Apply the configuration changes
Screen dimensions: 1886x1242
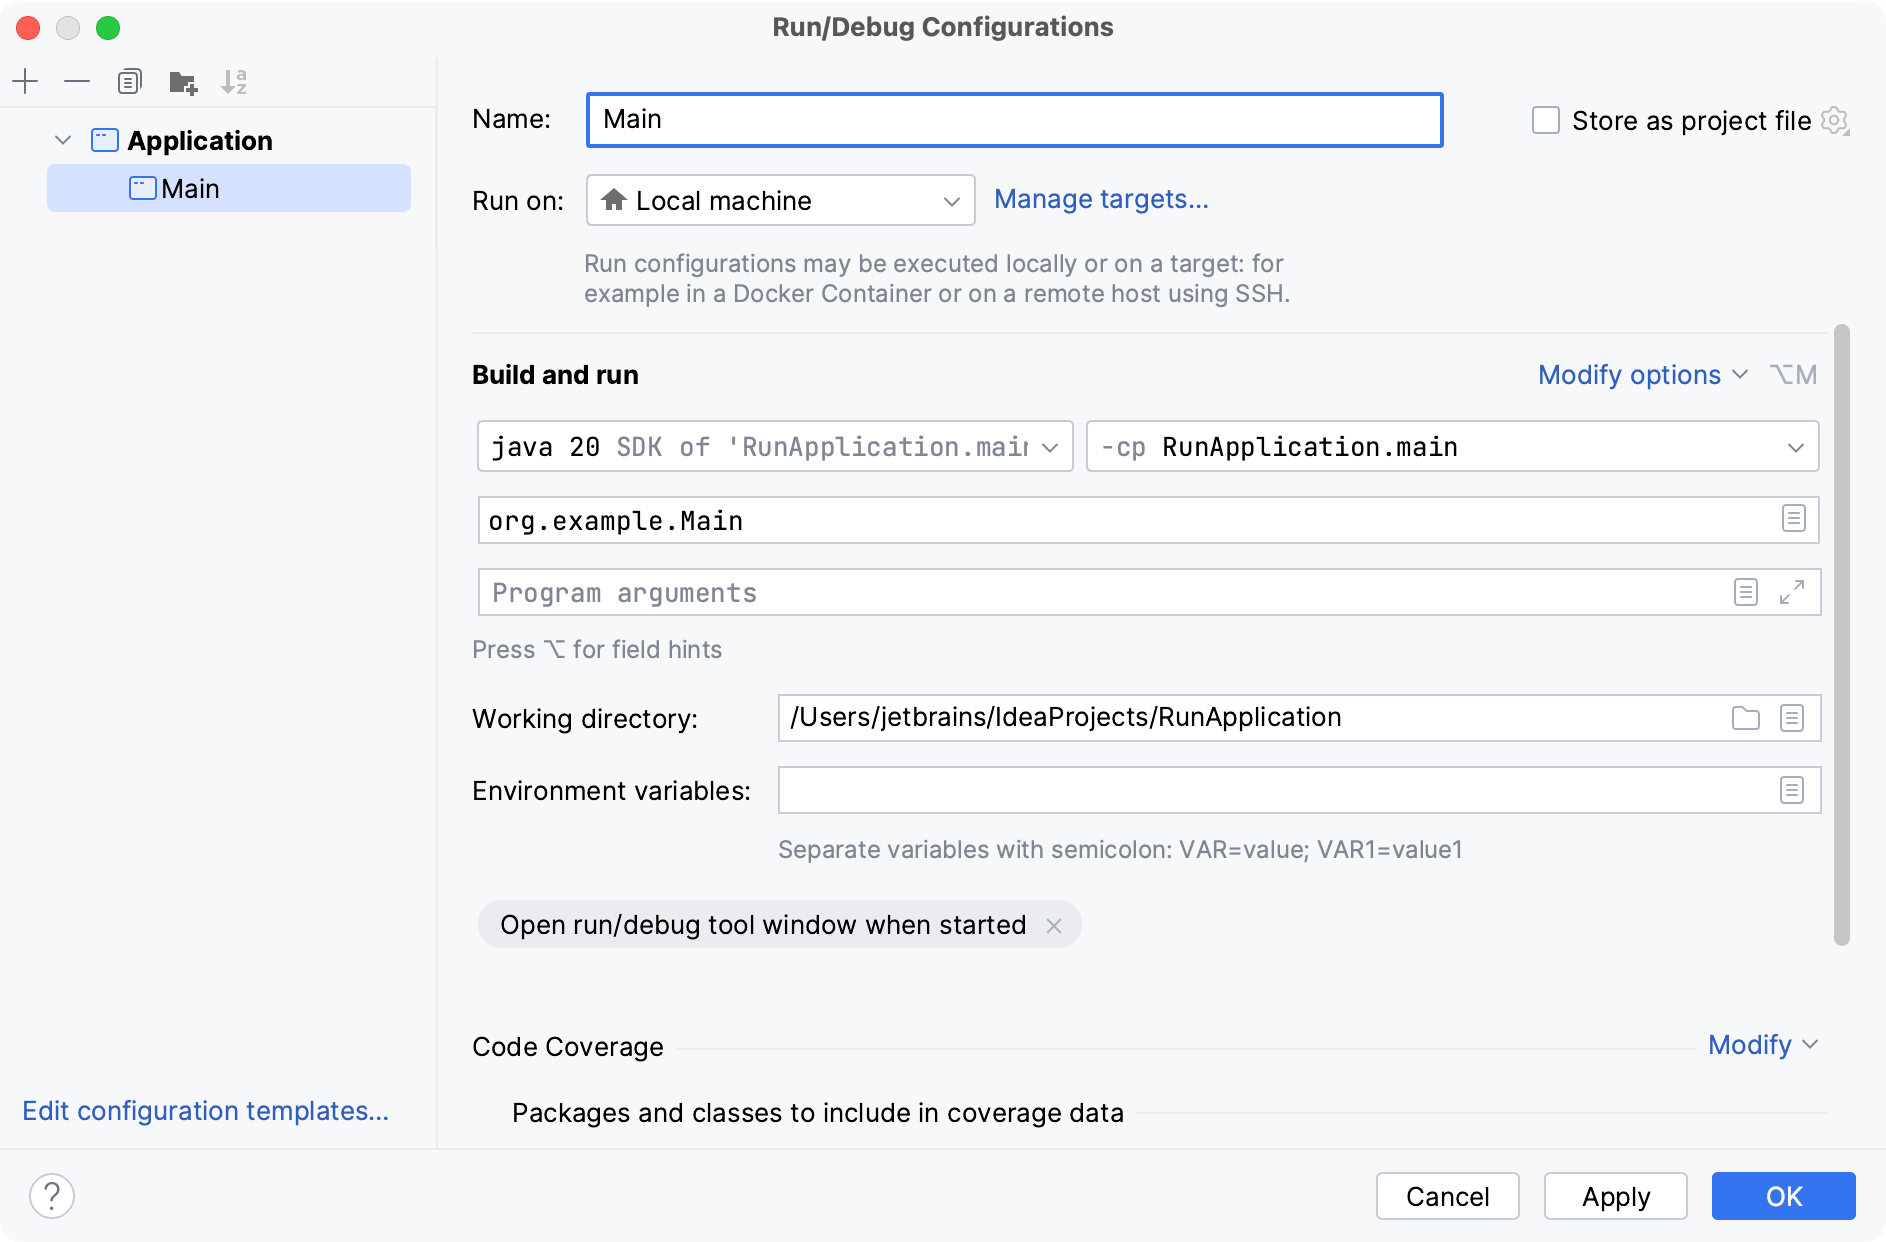[1614, 1196]
